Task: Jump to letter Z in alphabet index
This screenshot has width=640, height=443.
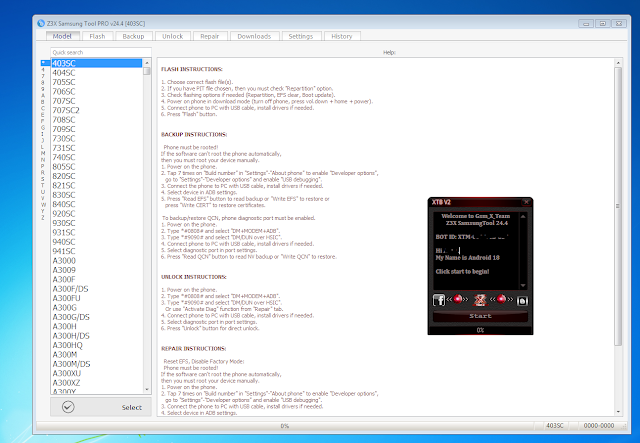Action: [x=43, y=218]
